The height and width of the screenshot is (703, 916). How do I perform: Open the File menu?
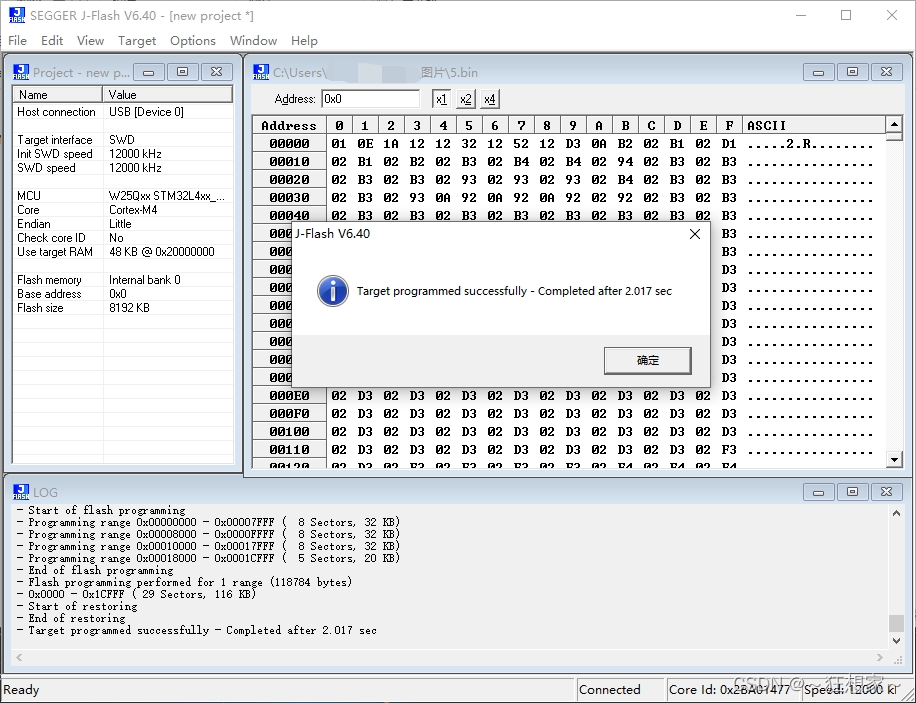[x=17, y=41]
